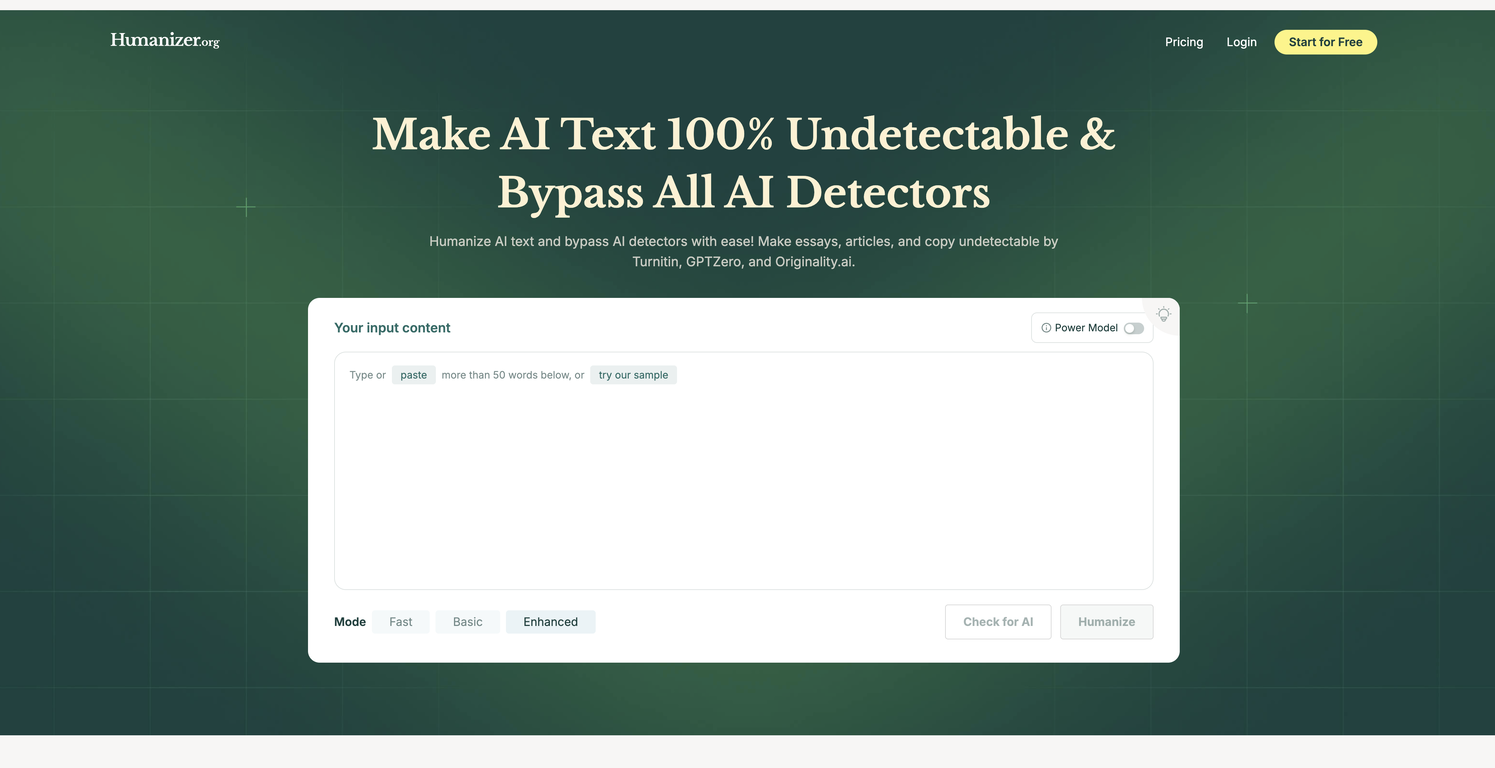Load text with try our sample
The width and height of the screenshot is (1495, 768).
click(x=633, y=375)
